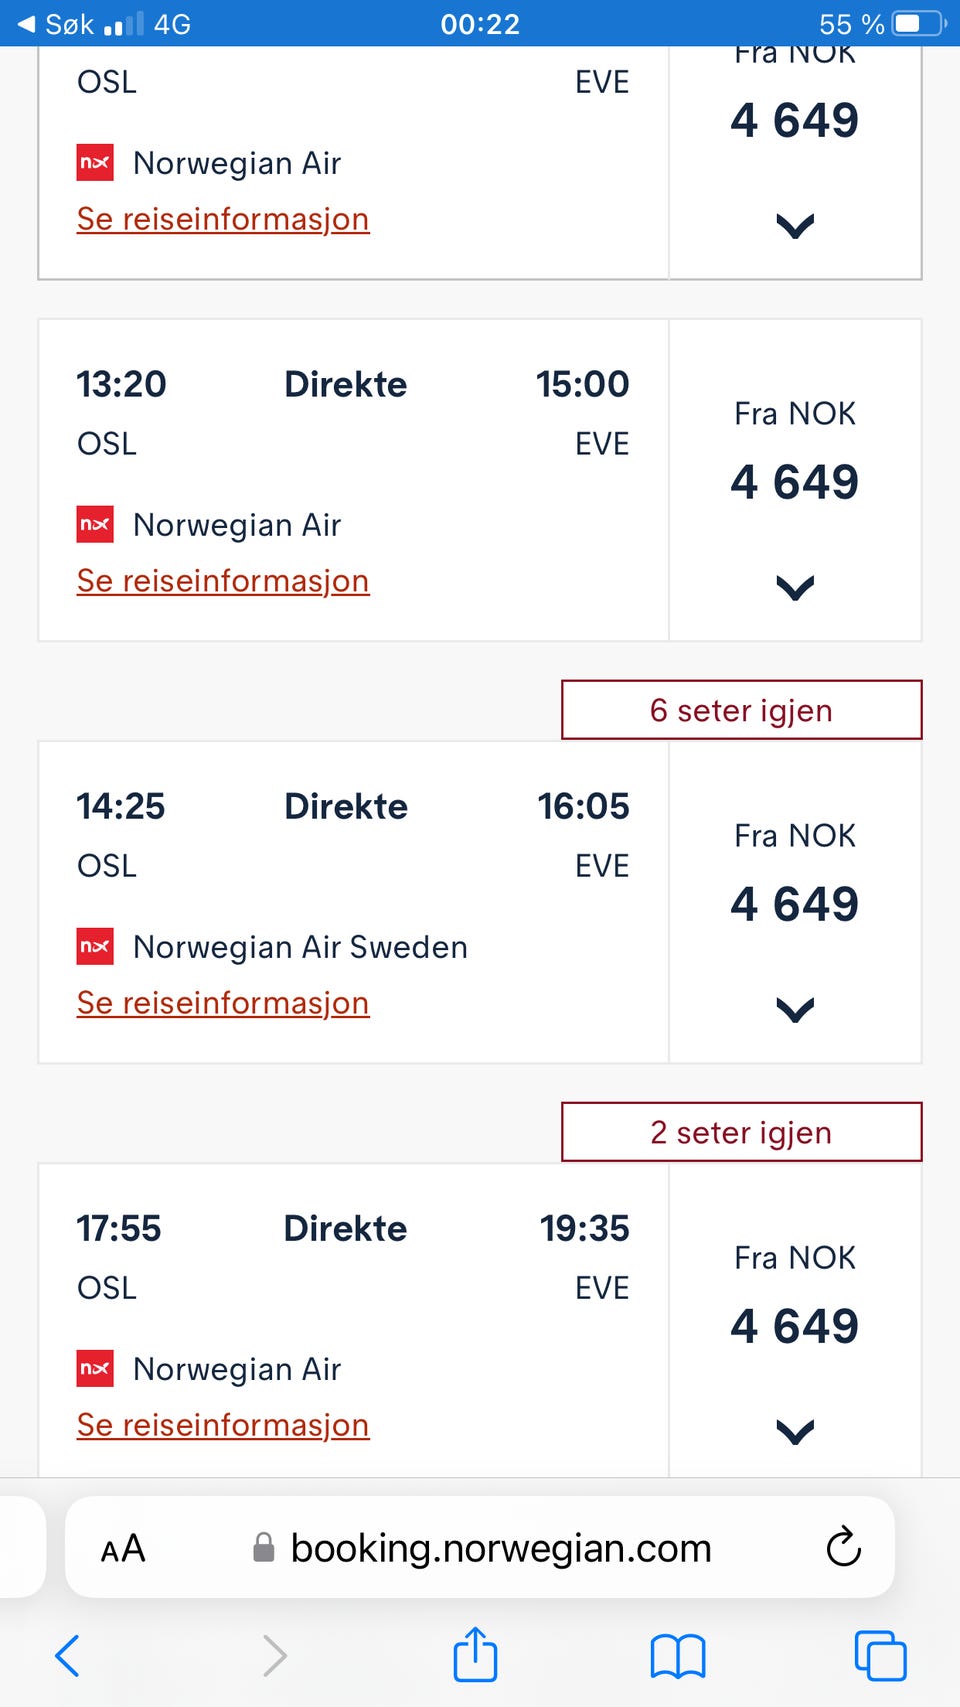This screenshot has height=1707, width=960.
Task: Open the Safari tabs overview icon
Action: pyautogui.click(x=880, y=1655)
